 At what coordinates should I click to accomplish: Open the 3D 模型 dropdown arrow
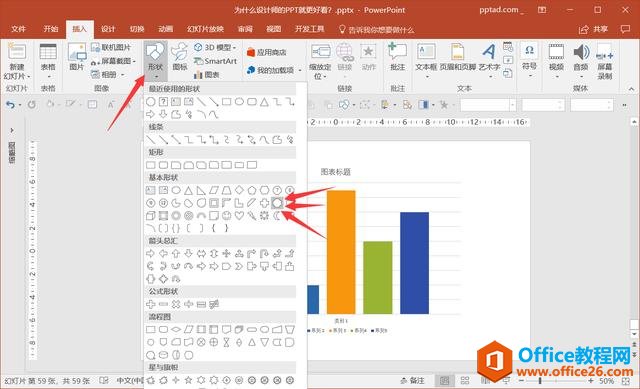(x=235, y=48)
